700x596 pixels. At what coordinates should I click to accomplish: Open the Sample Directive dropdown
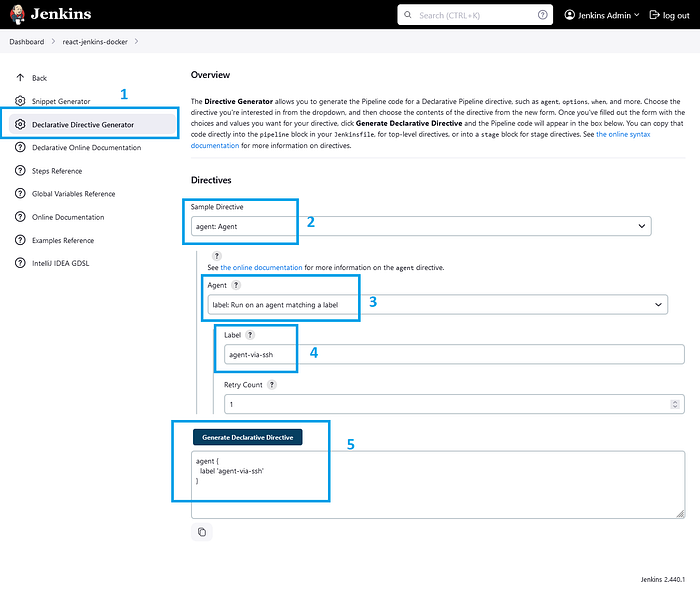(x=421, y=226)
